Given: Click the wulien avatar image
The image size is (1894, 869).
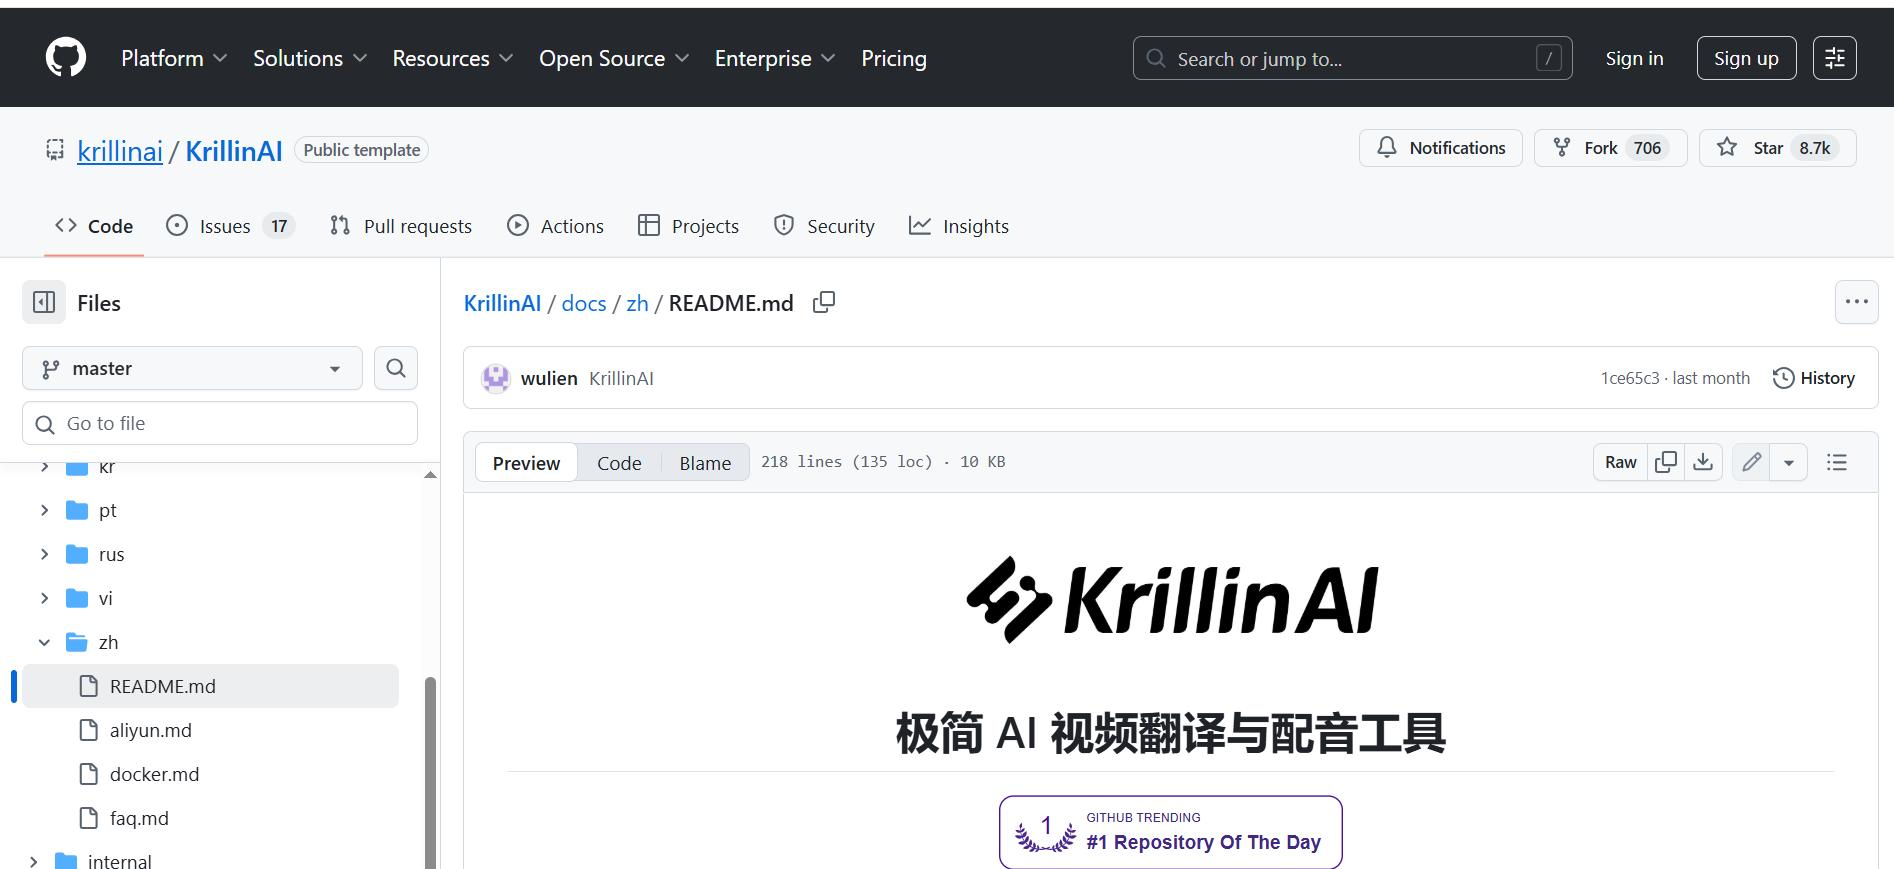Looking at the screenshot, I should 496,378.
